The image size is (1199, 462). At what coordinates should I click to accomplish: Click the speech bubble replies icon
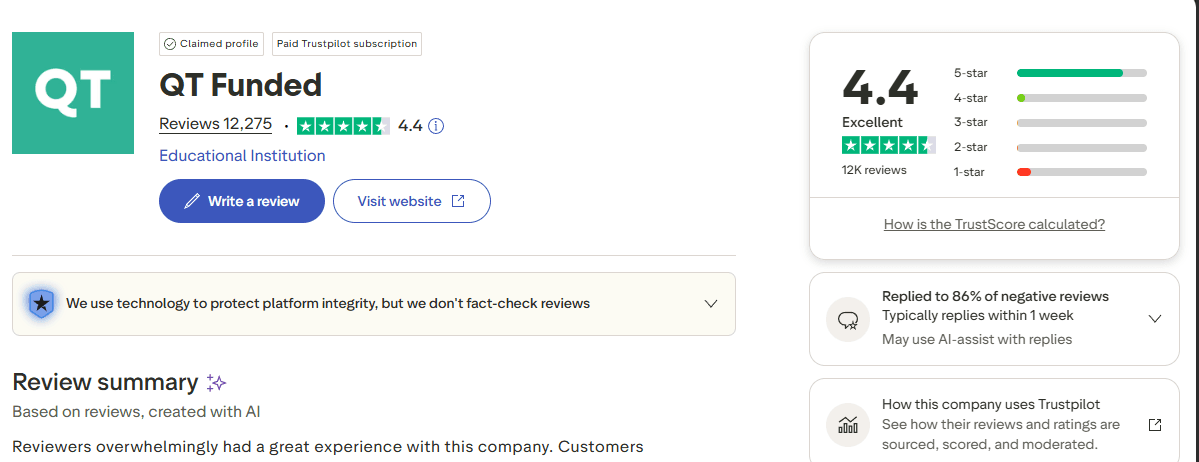pos(848,320)
